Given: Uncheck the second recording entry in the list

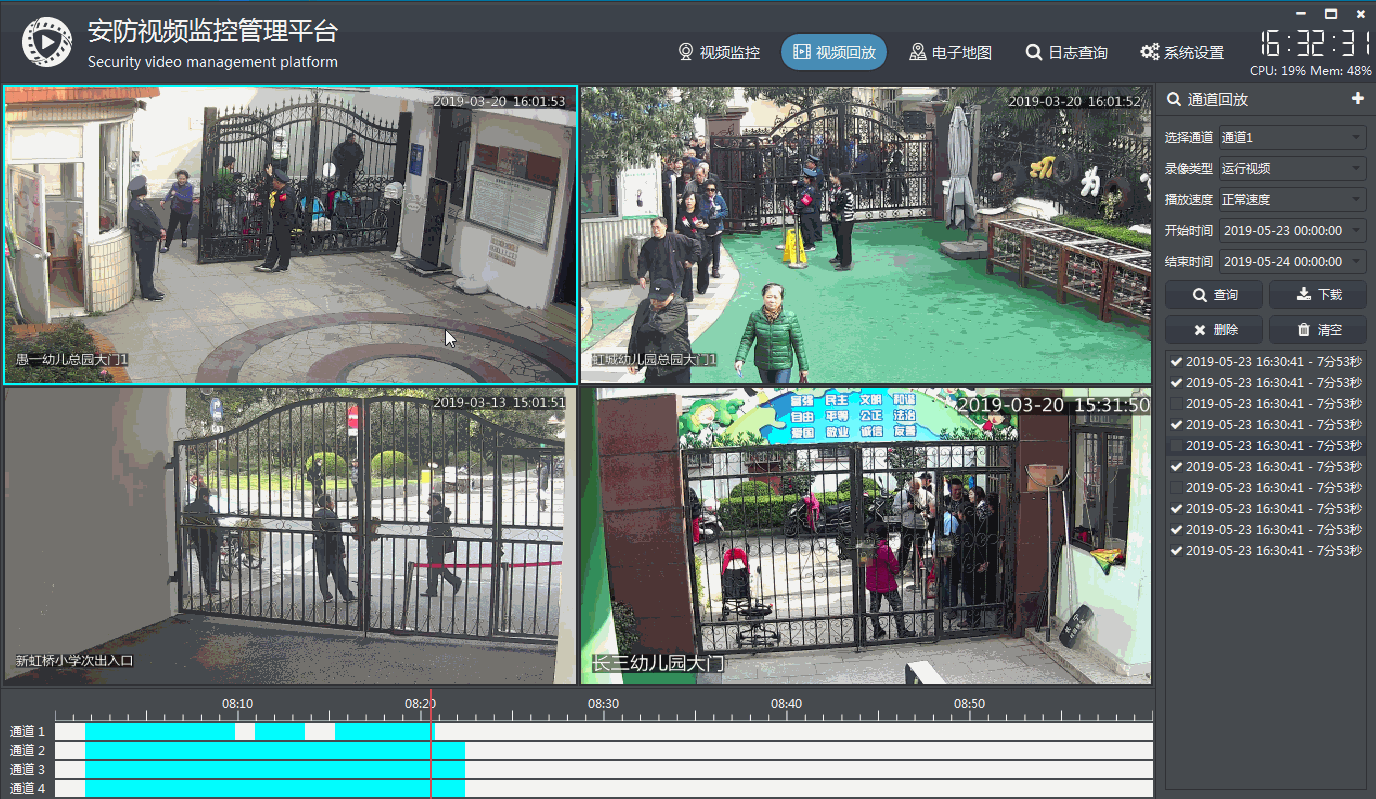Looking at the screenshot, I should [1176, 382].
